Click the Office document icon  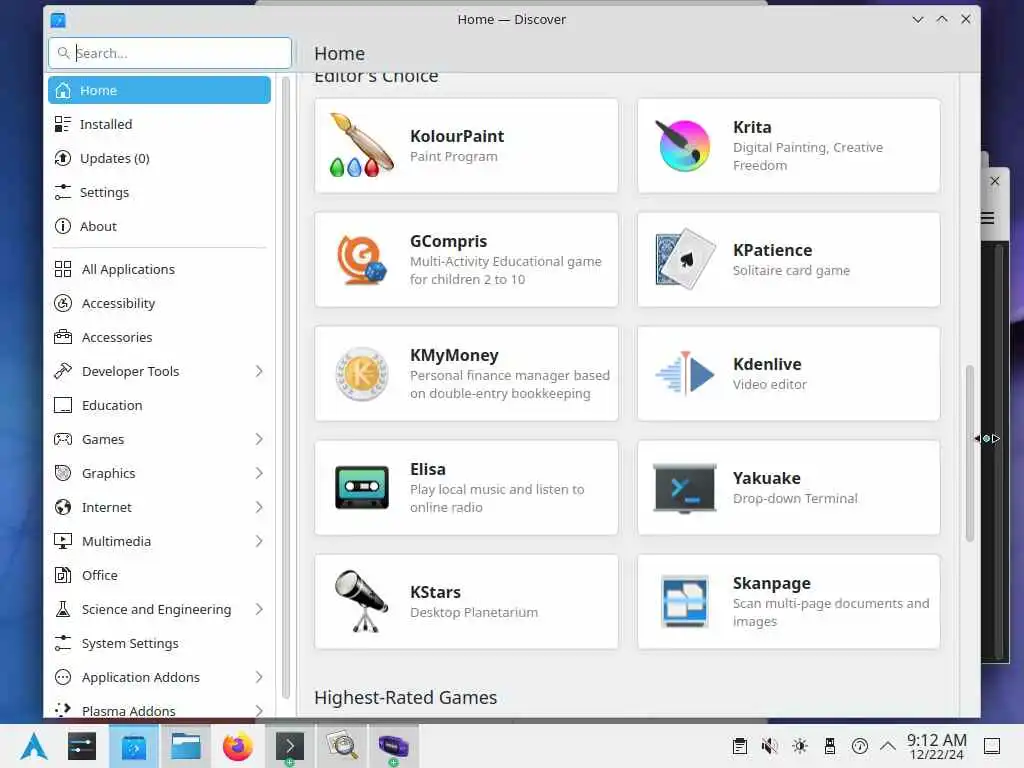pyautogui.click(x=63, y=575)
